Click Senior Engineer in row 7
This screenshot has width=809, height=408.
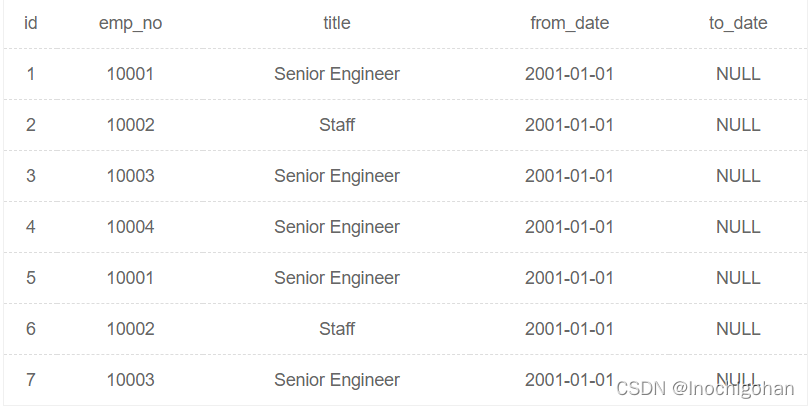(x=337, y=380)
